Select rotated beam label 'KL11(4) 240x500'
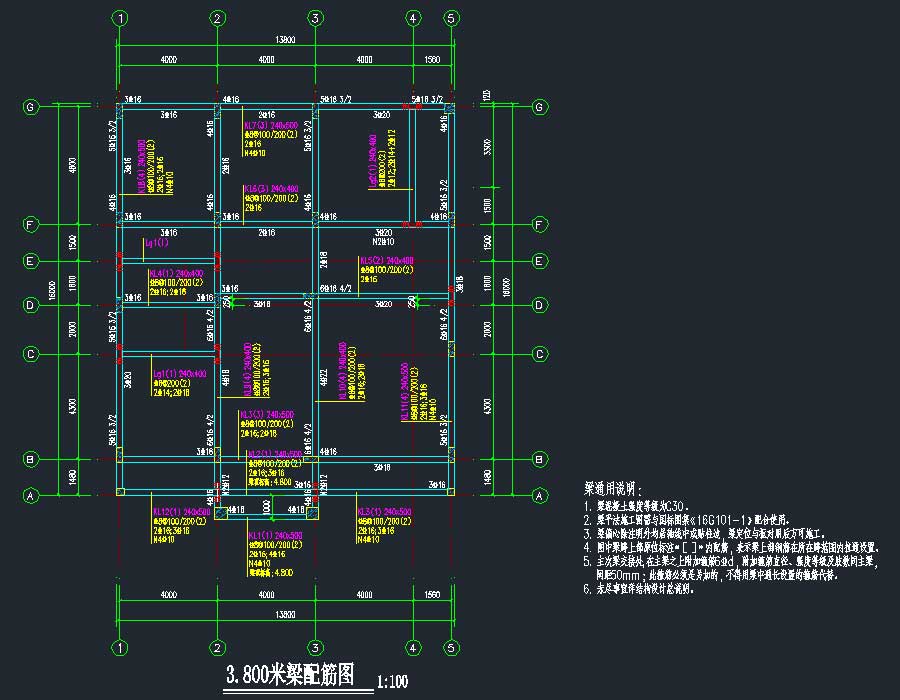 click(405, 391)
